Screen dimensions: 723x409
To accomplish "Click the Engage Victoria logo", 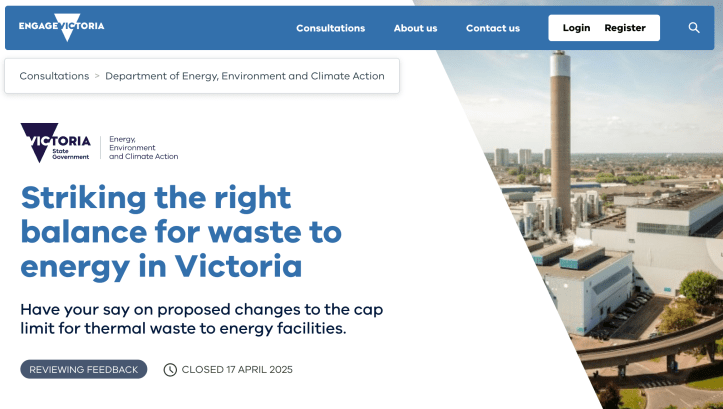I will 61,27.
